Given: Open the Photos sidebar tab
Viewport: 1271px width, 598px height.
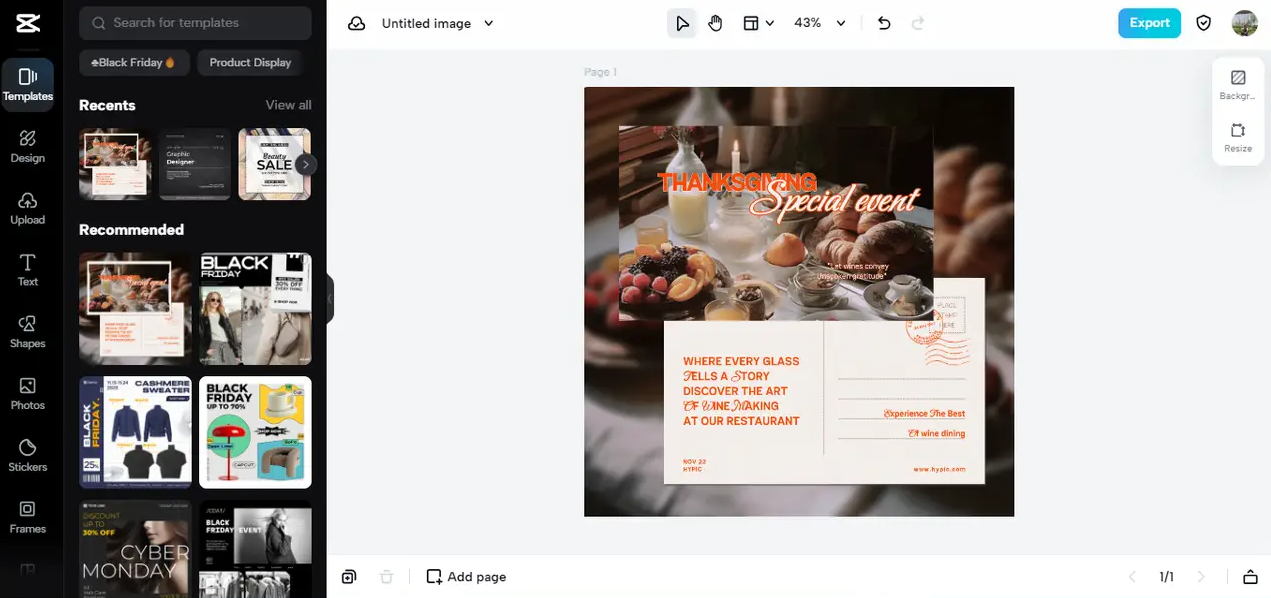Looking at the screenshot, I should click(x=28, y=394).
